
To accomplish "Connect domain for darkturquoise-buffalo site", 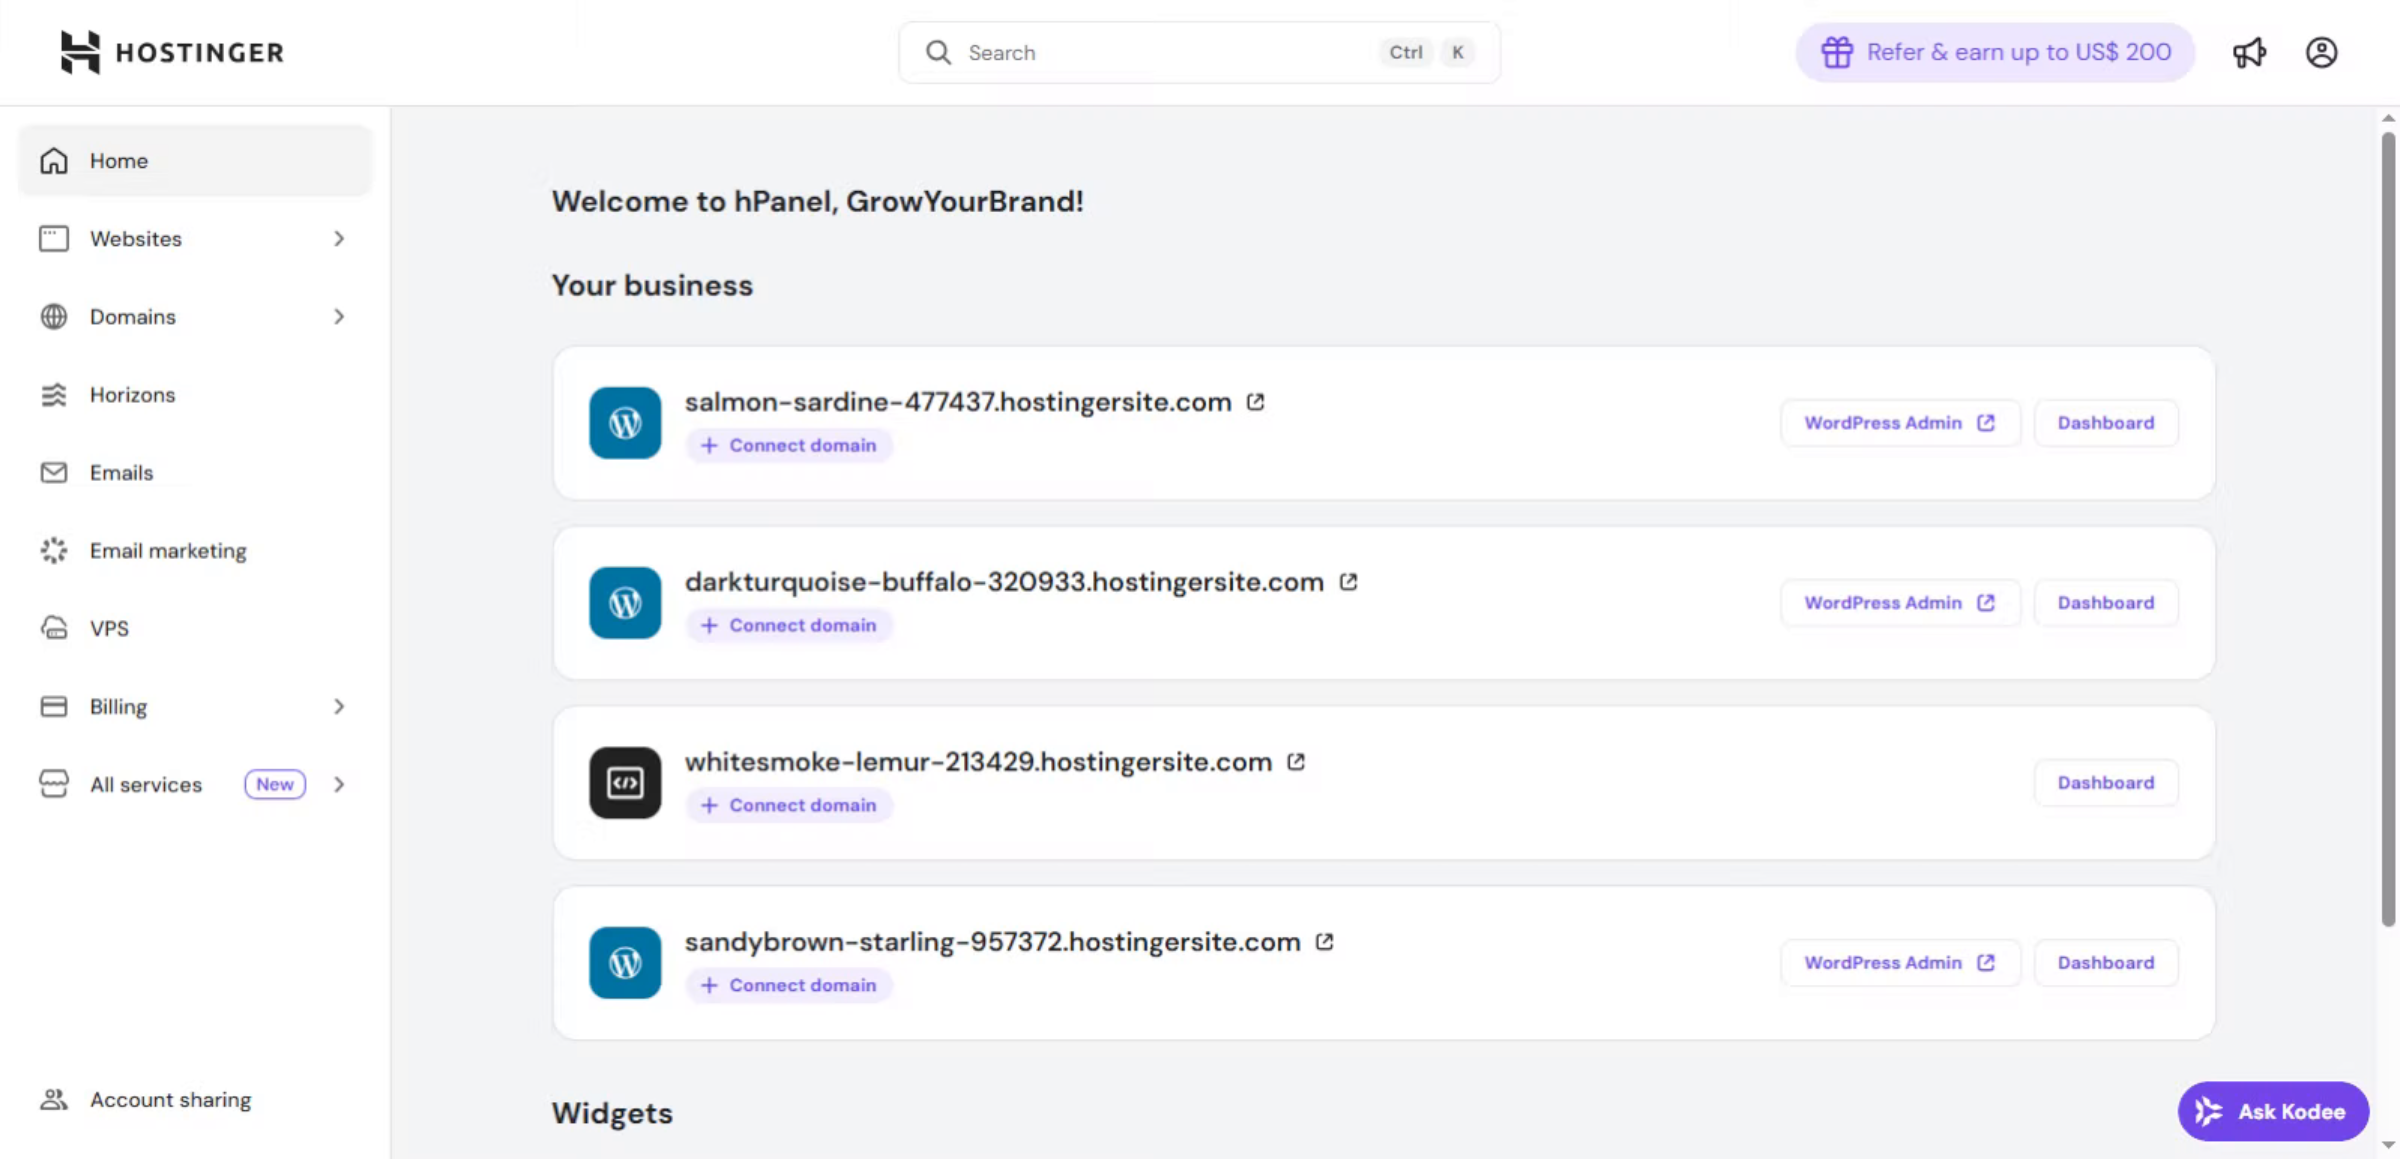I will point(789,624).
